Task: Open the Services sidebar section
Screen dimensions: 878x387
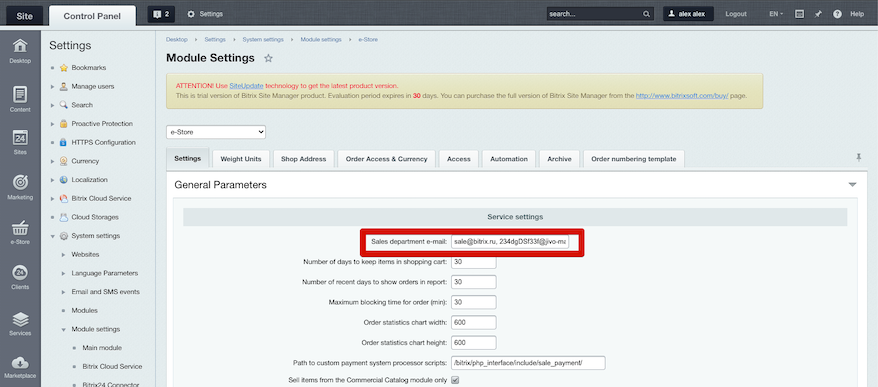Action: [x=20, y=323]
